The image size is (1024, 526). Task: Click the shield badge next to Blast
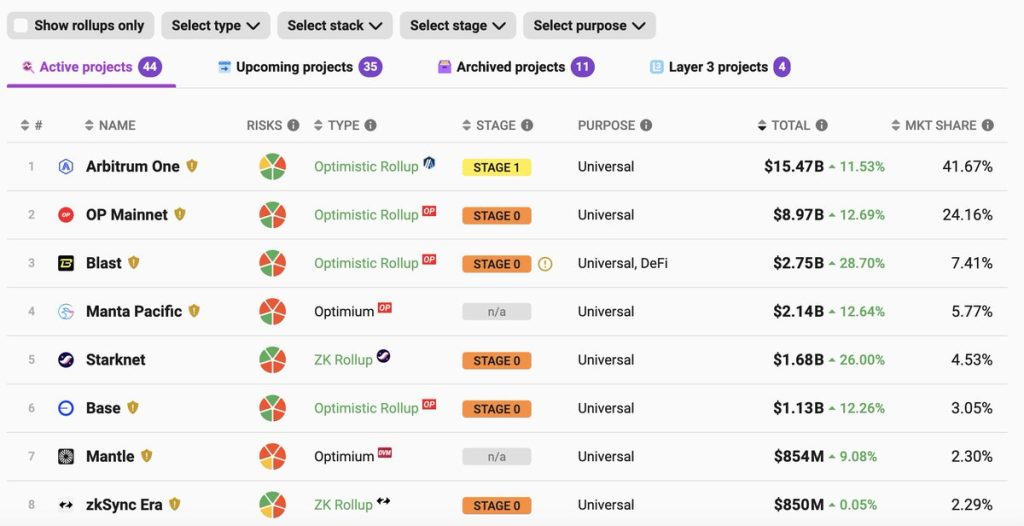[x=133, y=263]
